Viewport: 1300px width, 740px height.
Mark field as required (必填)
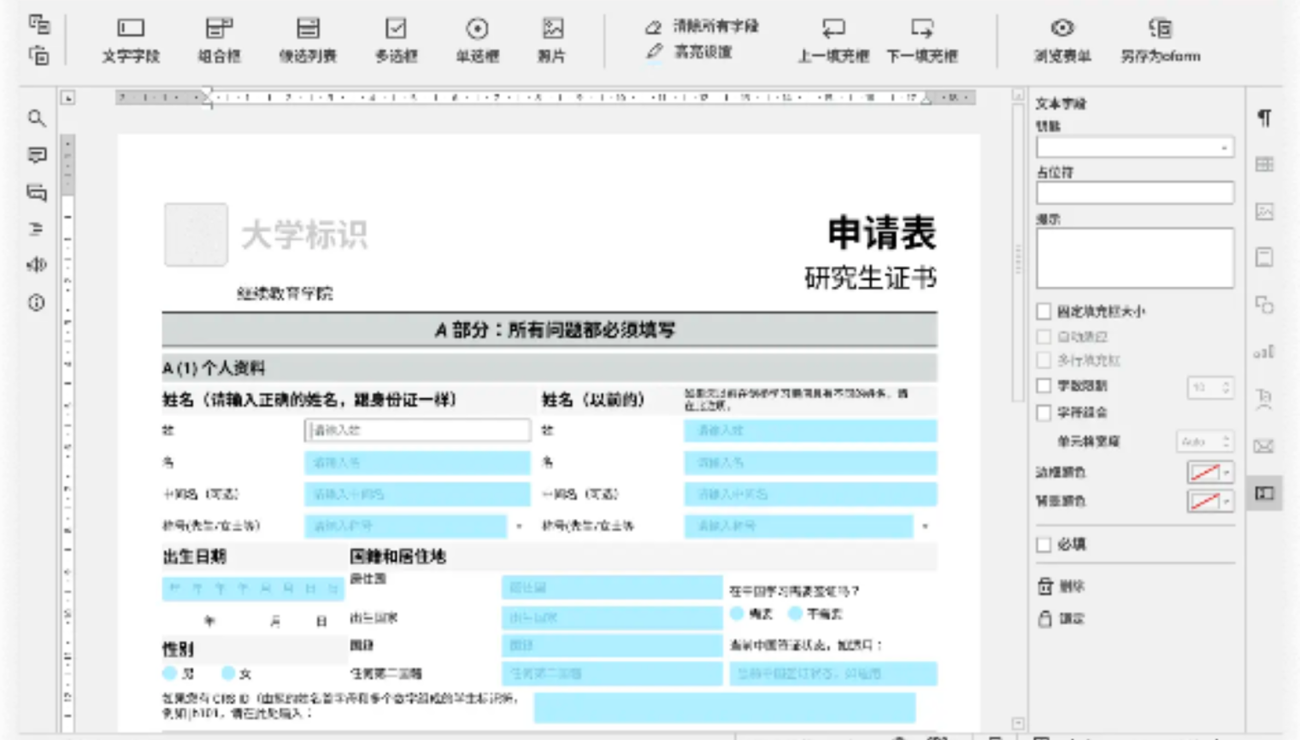tap(1044, 545)
